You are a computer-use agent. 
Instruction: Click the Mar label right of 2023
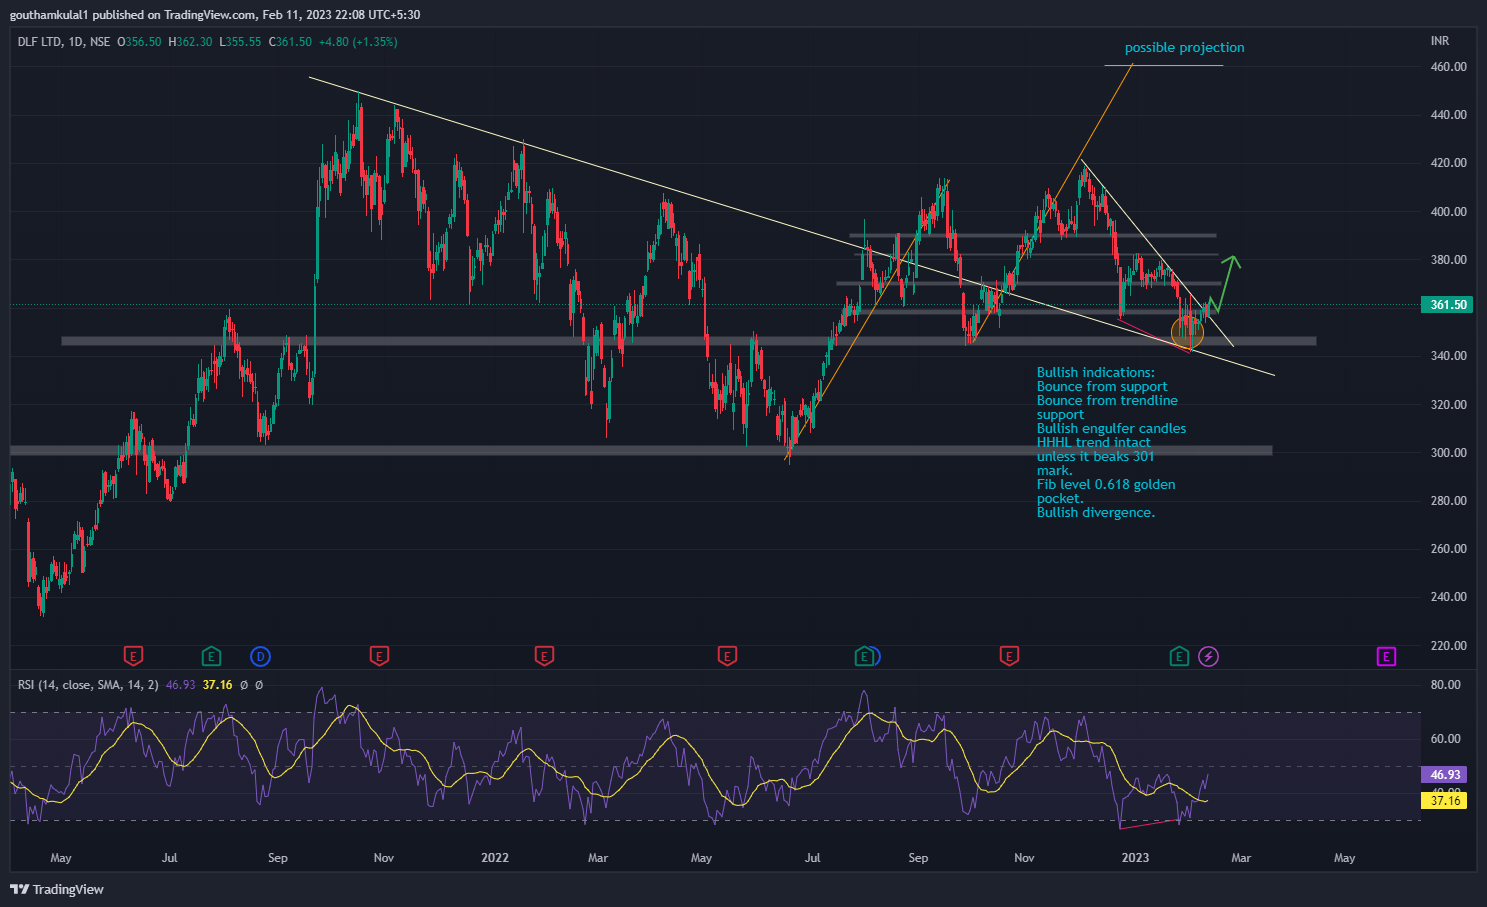click(x=1241, y=858)
